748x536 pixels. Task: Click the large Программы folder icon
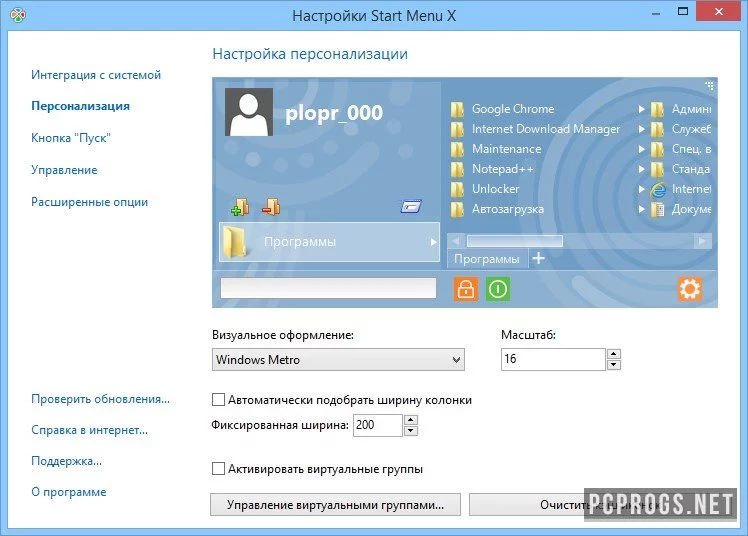pos(235,242)
